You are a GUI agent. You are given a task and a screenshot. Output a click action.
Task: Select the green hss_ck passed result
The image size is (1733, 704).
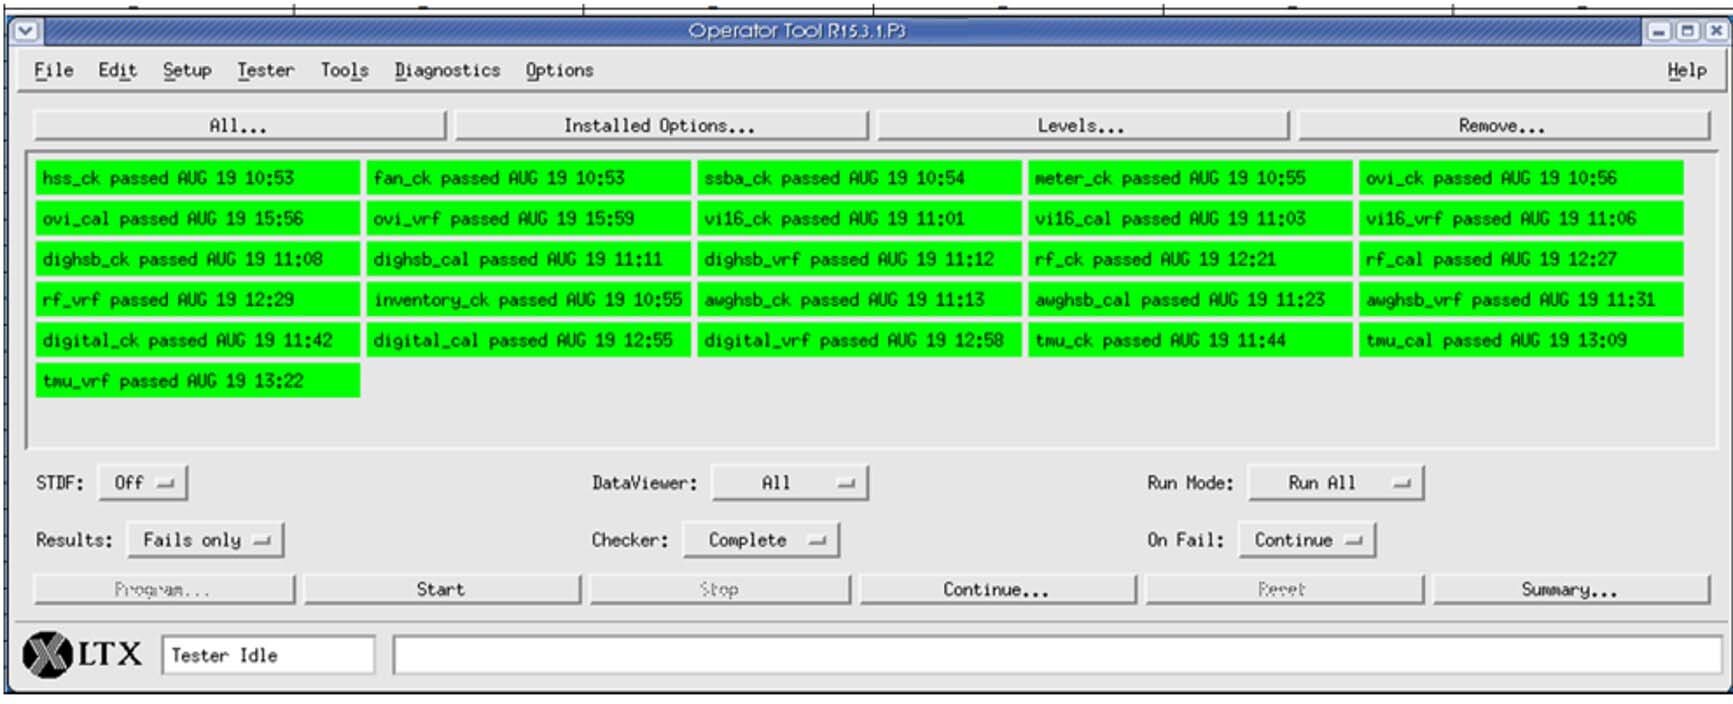(197, 178)
